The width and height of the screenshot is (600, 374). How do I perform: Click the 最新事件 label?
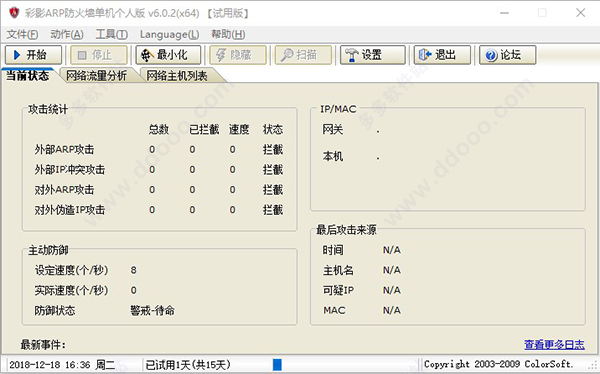(x=43, y=345)
